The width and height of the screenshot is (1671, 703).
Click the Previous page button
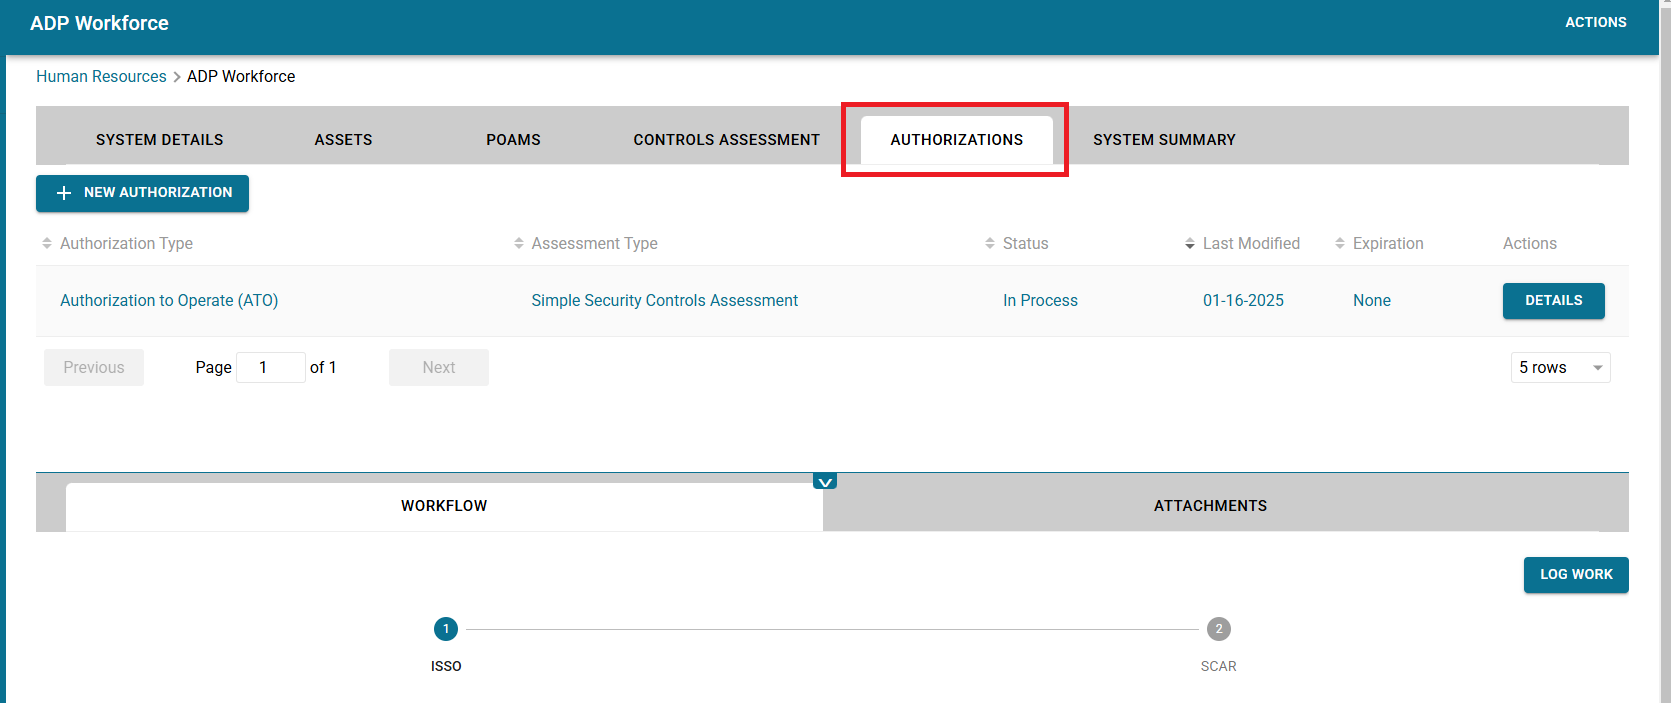click(94, 367)
